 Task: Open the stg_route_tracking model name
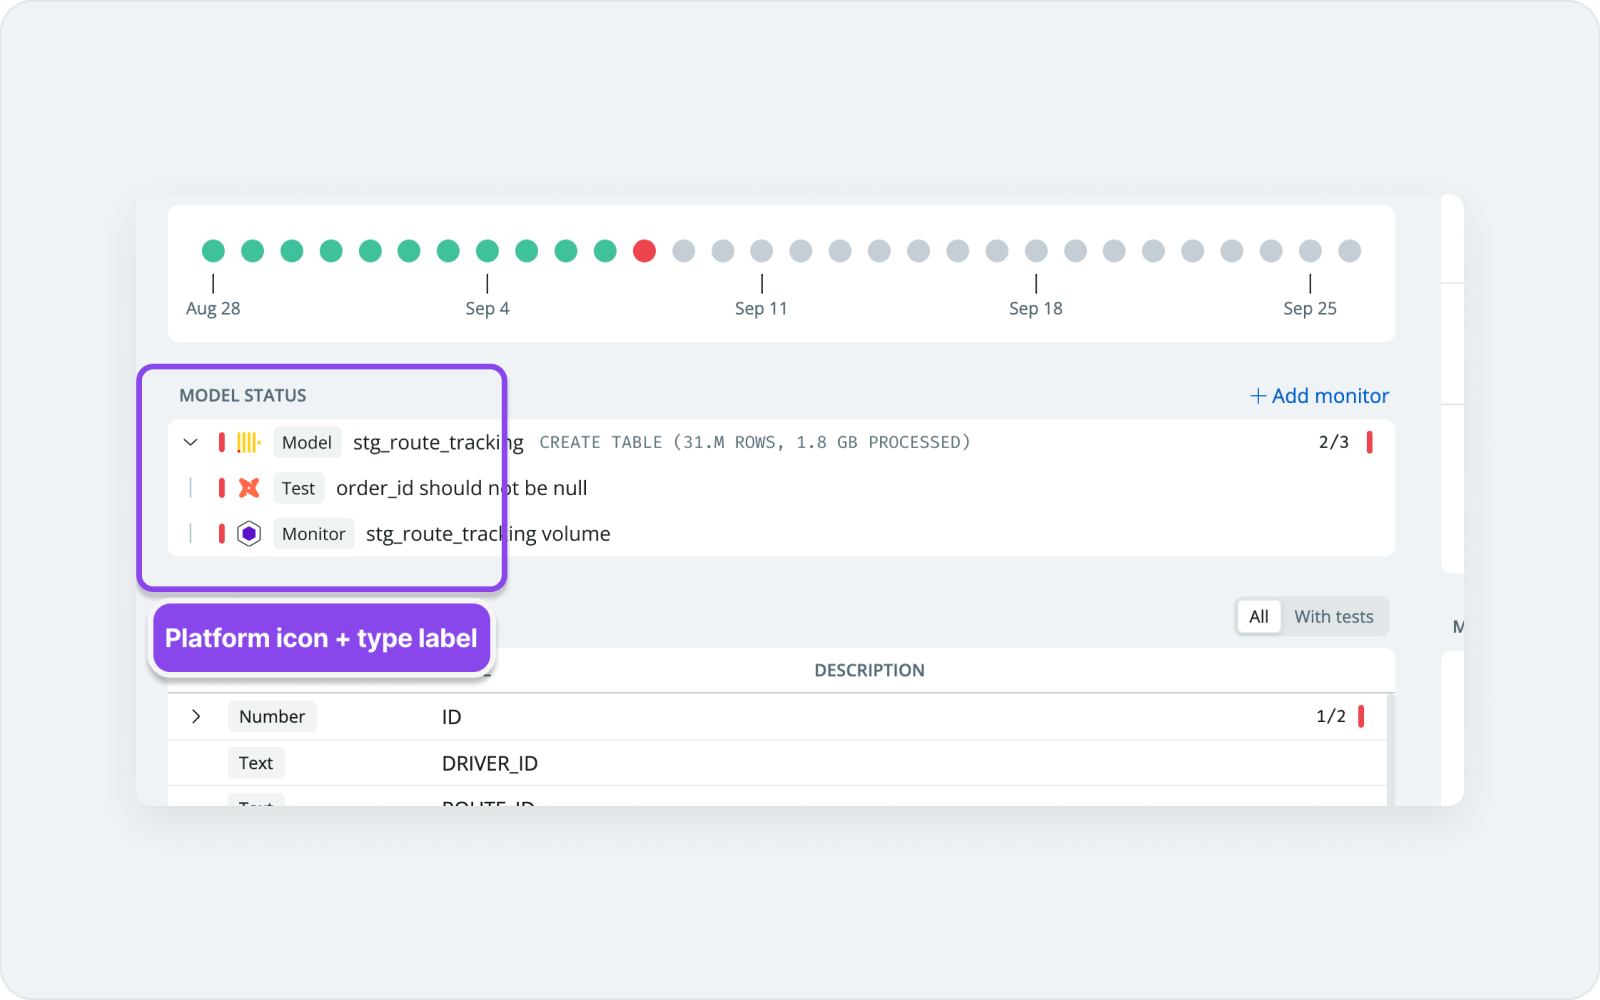(438, 443)
